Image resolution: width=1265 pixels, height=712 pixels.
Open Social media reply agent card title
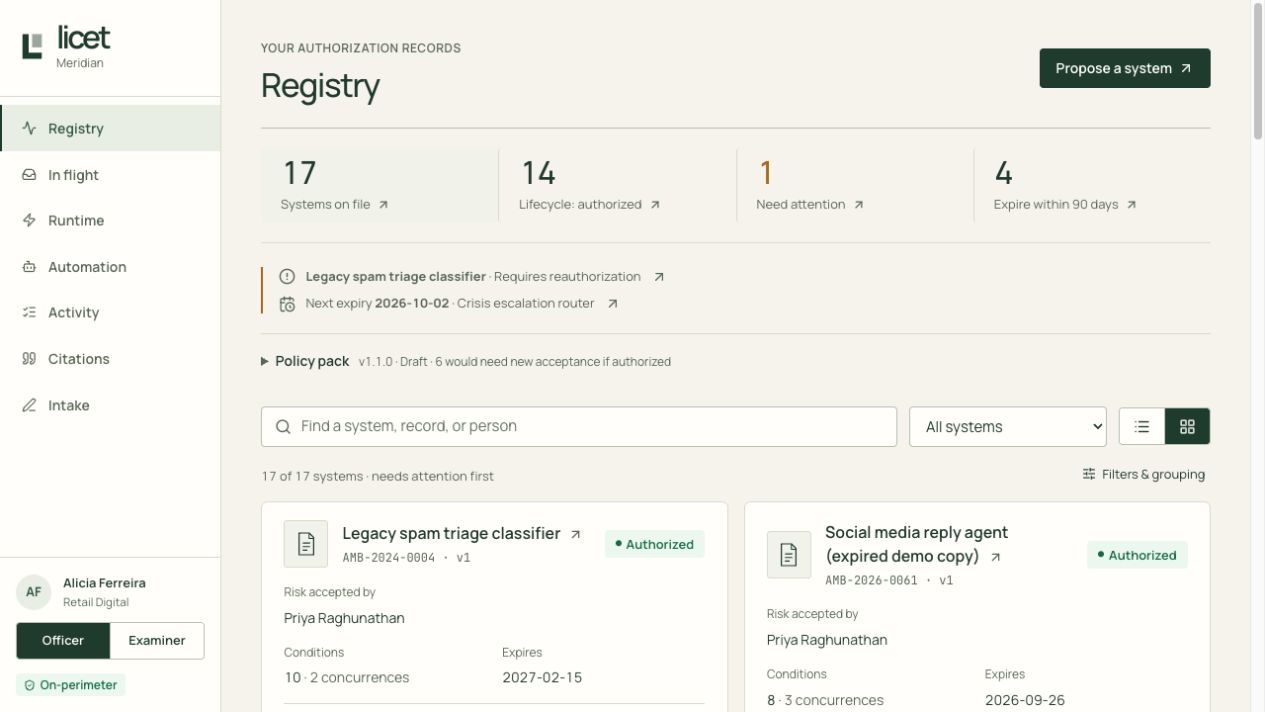click(916, 544)
